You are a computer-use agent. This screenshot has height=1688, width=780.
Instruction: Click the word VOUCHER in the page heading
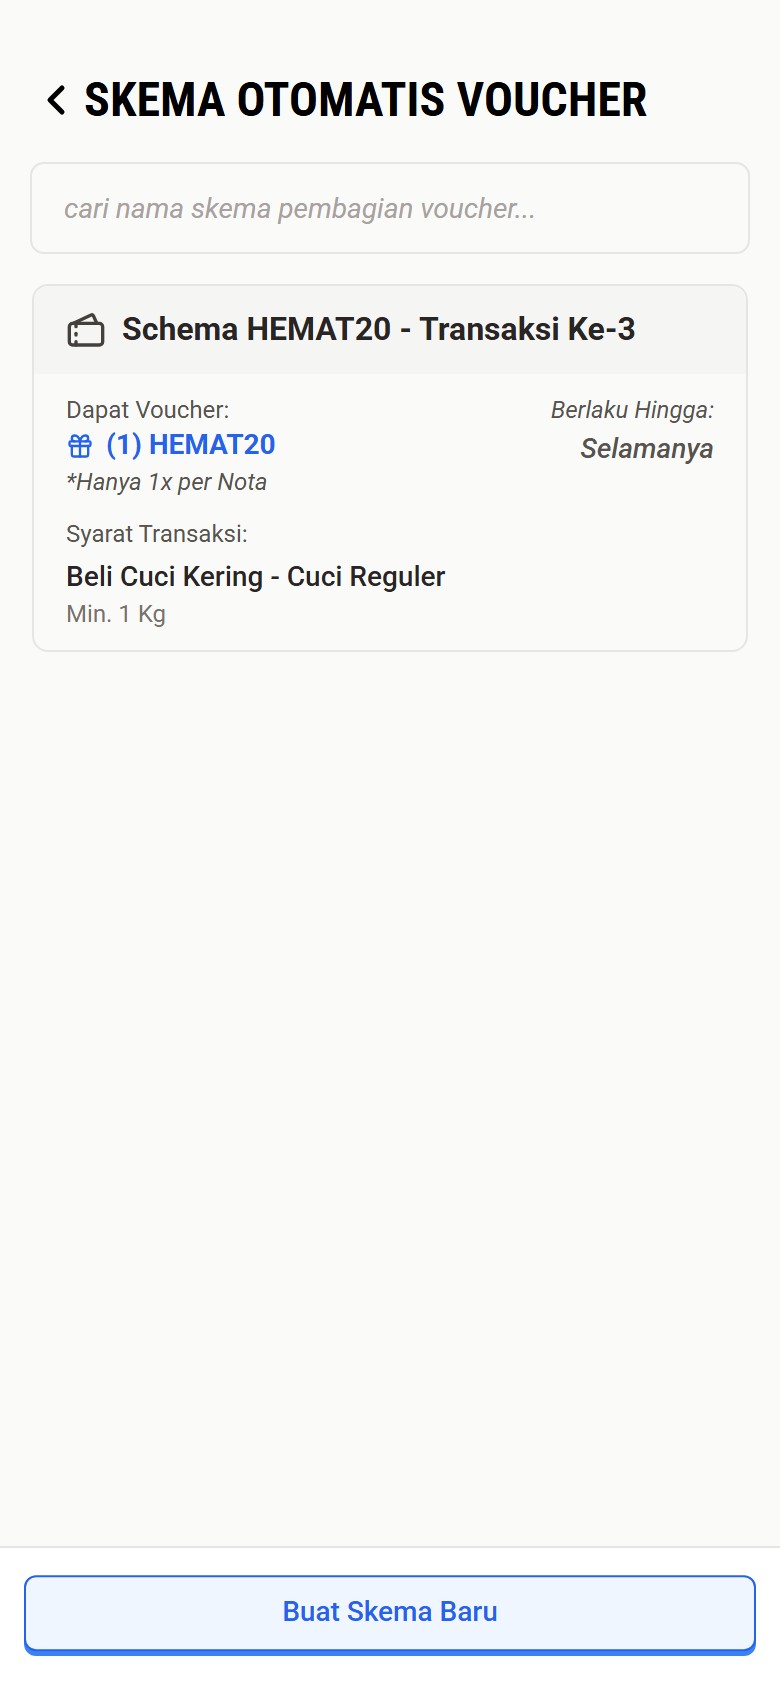tap(552, 100)
